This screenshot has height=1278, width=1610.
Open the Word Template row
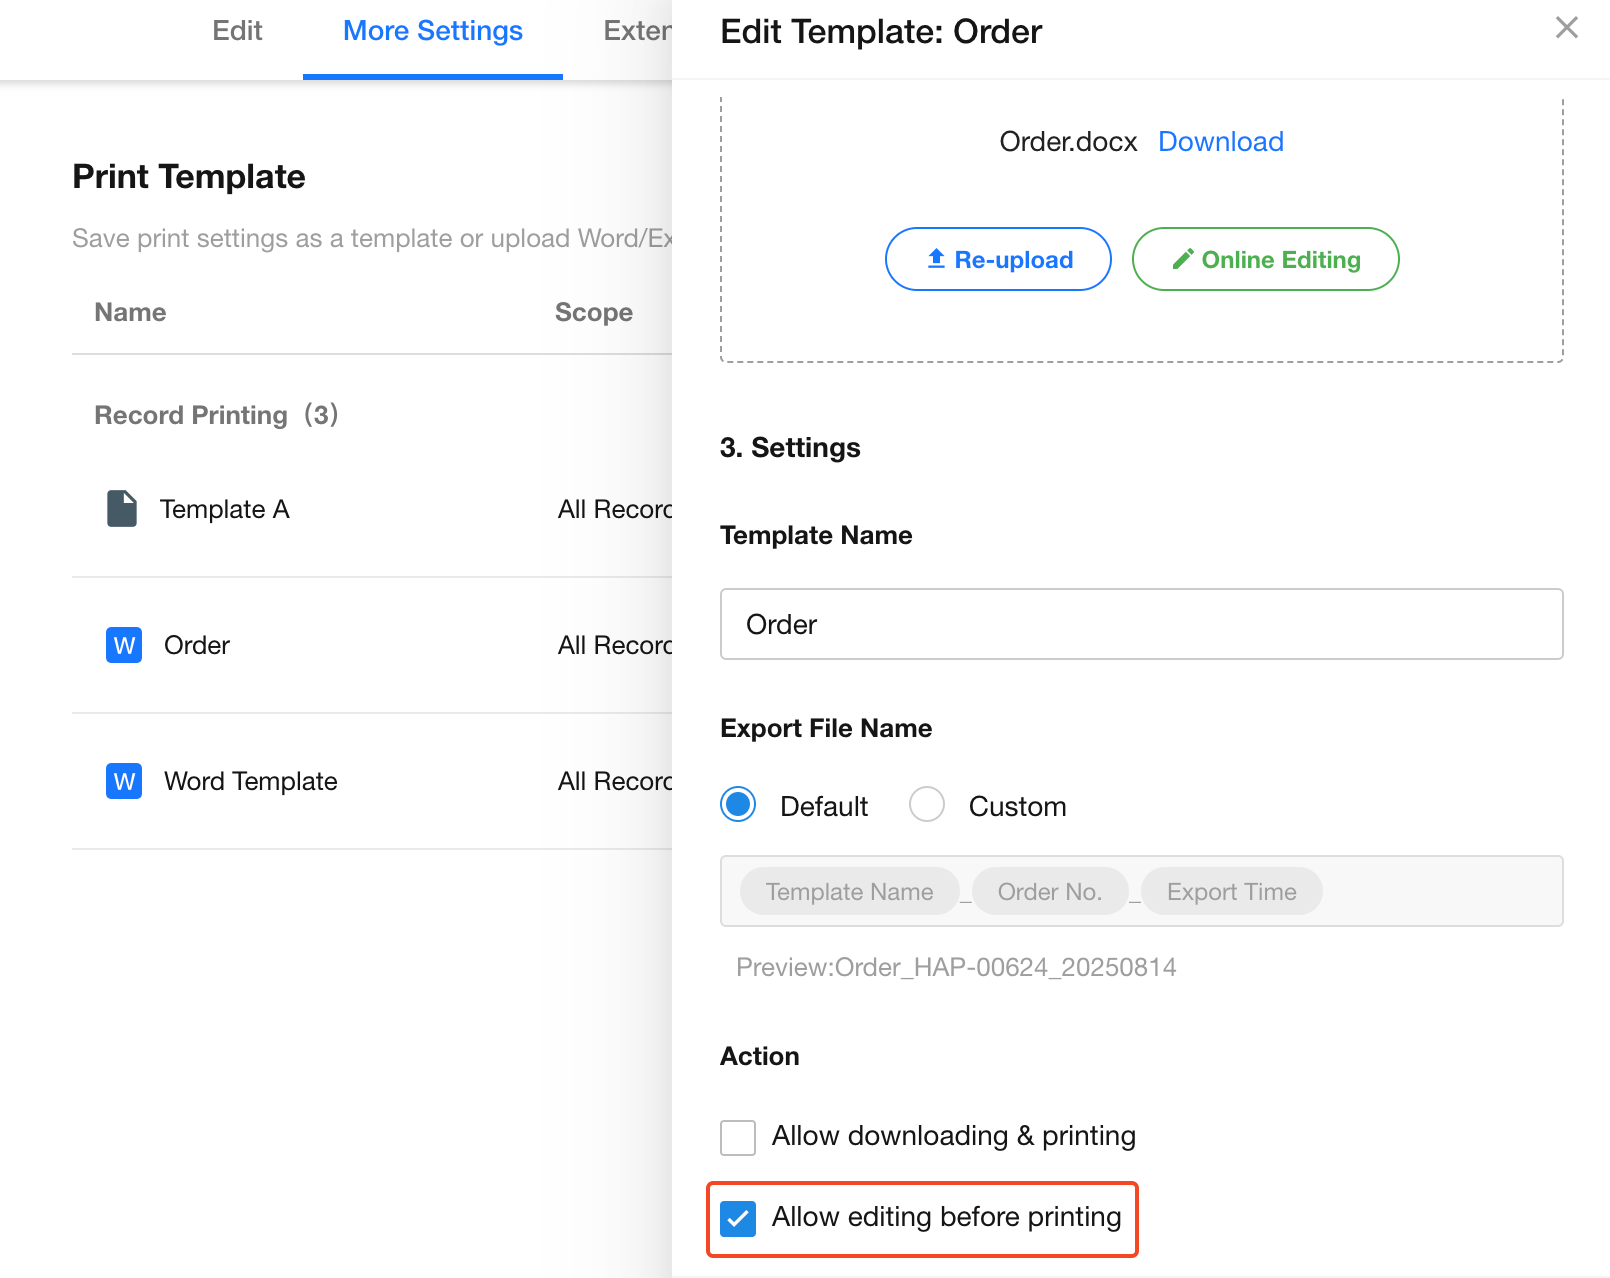(251, 781)
